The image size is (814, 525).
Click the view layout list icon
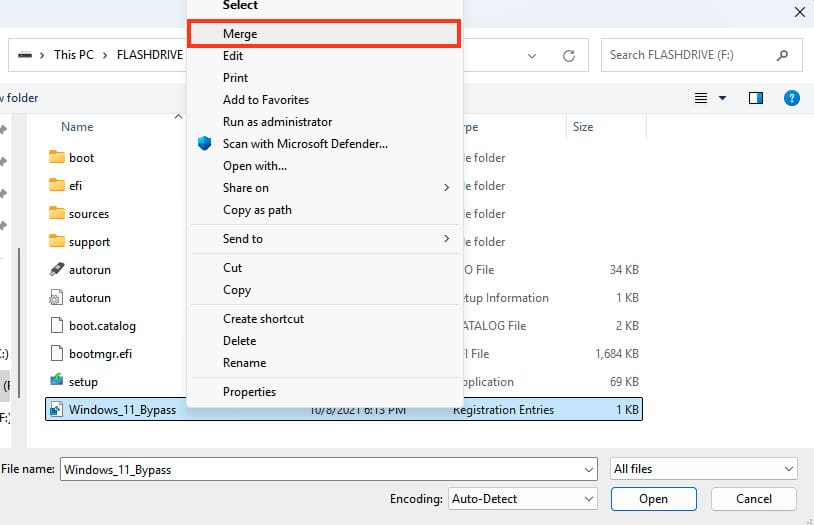(x=701, y=98)
